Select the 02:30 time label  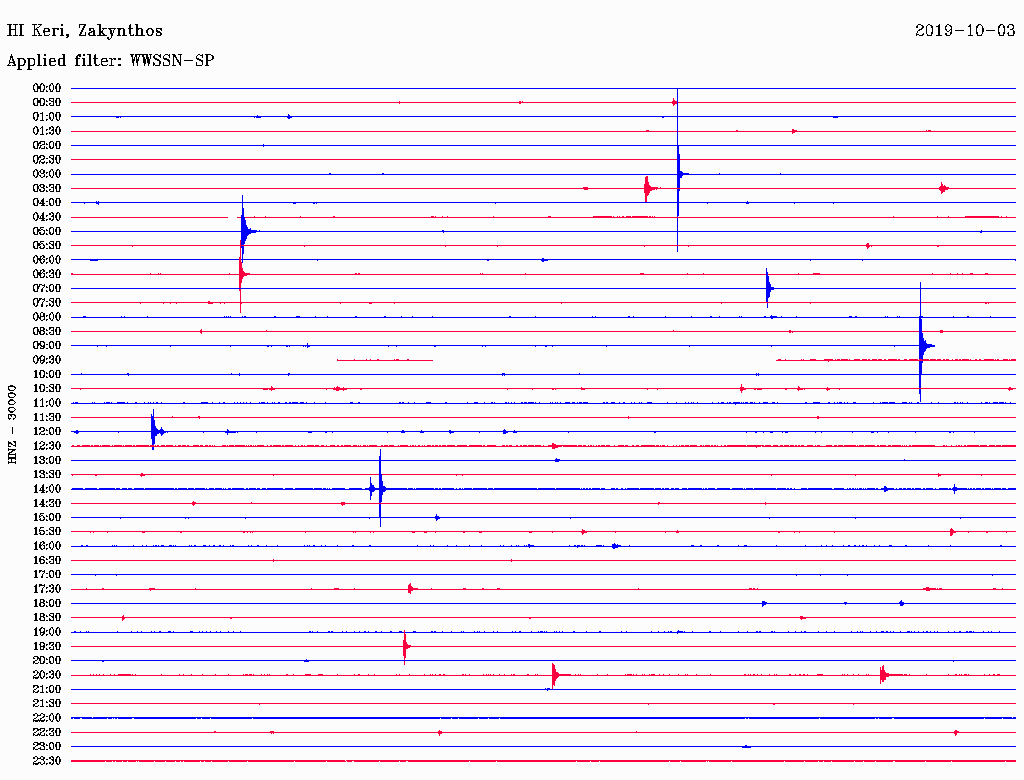point(46,160)
